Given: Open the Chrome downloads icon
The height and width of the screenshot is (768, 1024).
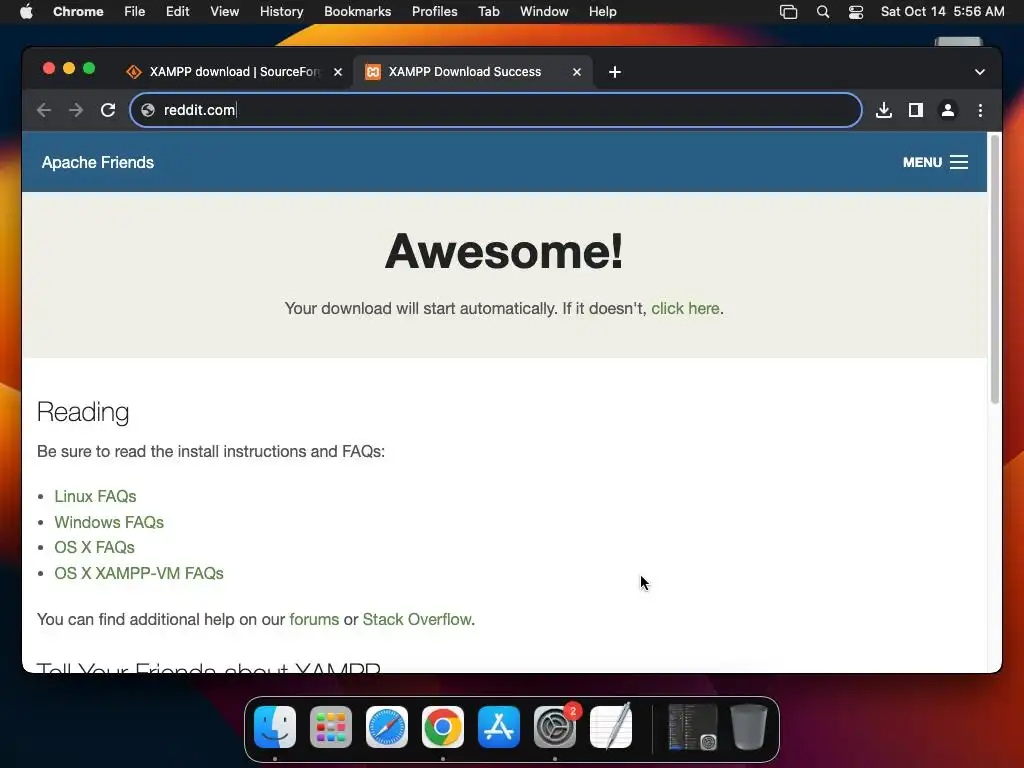Looking at the screenshot, I should (884, 110).
